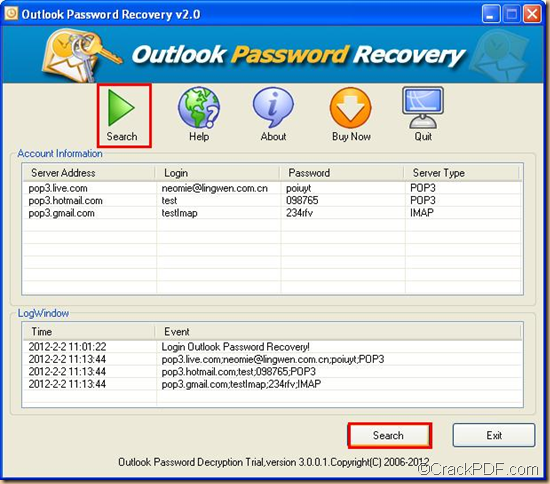The width and height of the screenshot is (550, 484).
Task: Sort by the Login column header
Action: [217, 173]
